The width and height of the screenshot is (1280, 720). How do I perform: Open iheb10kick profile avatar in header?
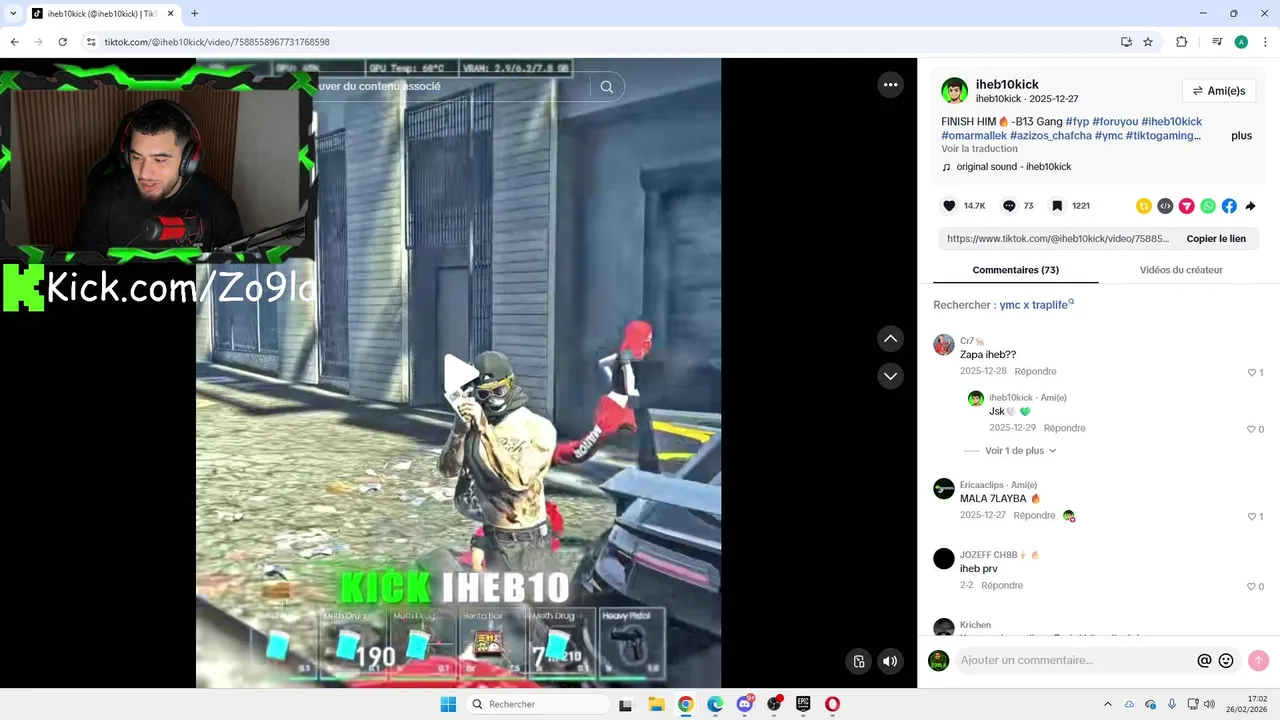coord(955,91)
